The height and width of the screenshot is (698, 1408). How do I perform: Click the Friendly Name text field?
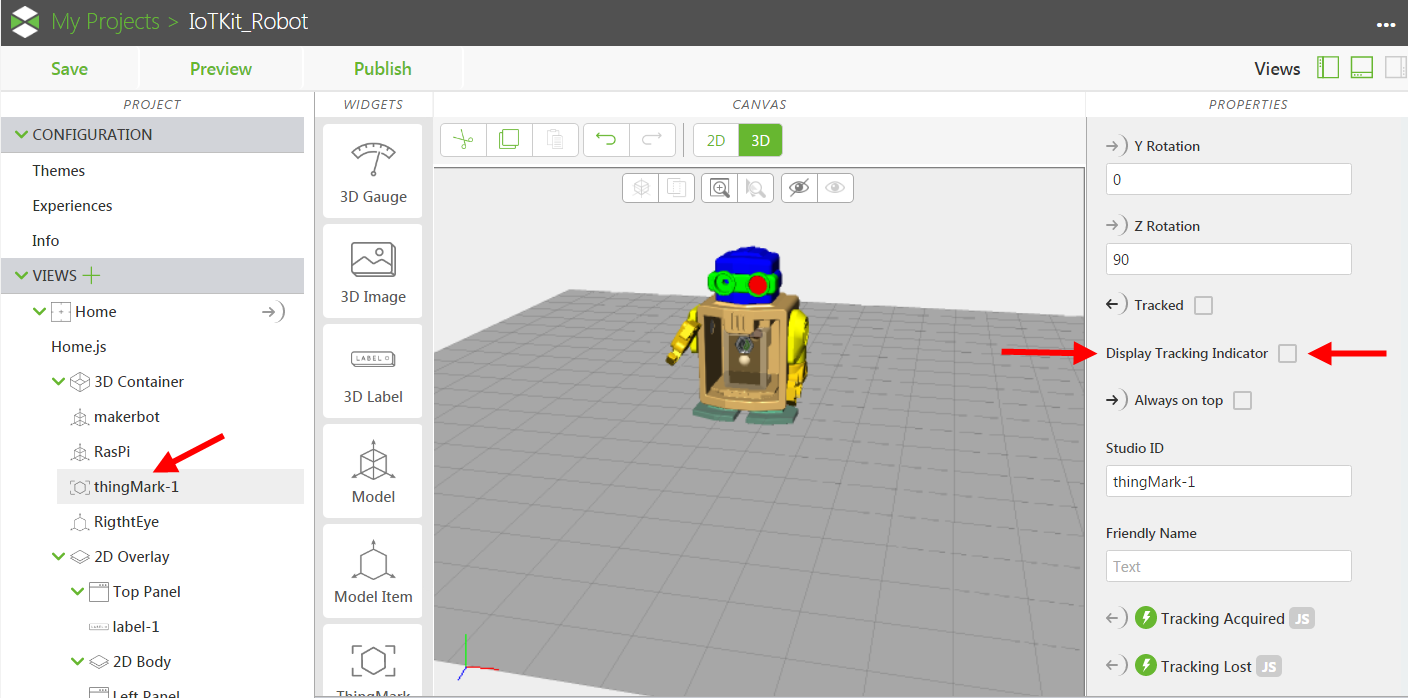pos(1228,566)
